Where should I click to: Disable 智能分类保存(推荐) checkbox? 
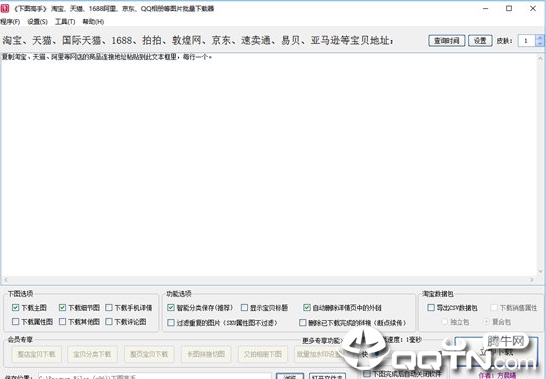tap(171, 308)
